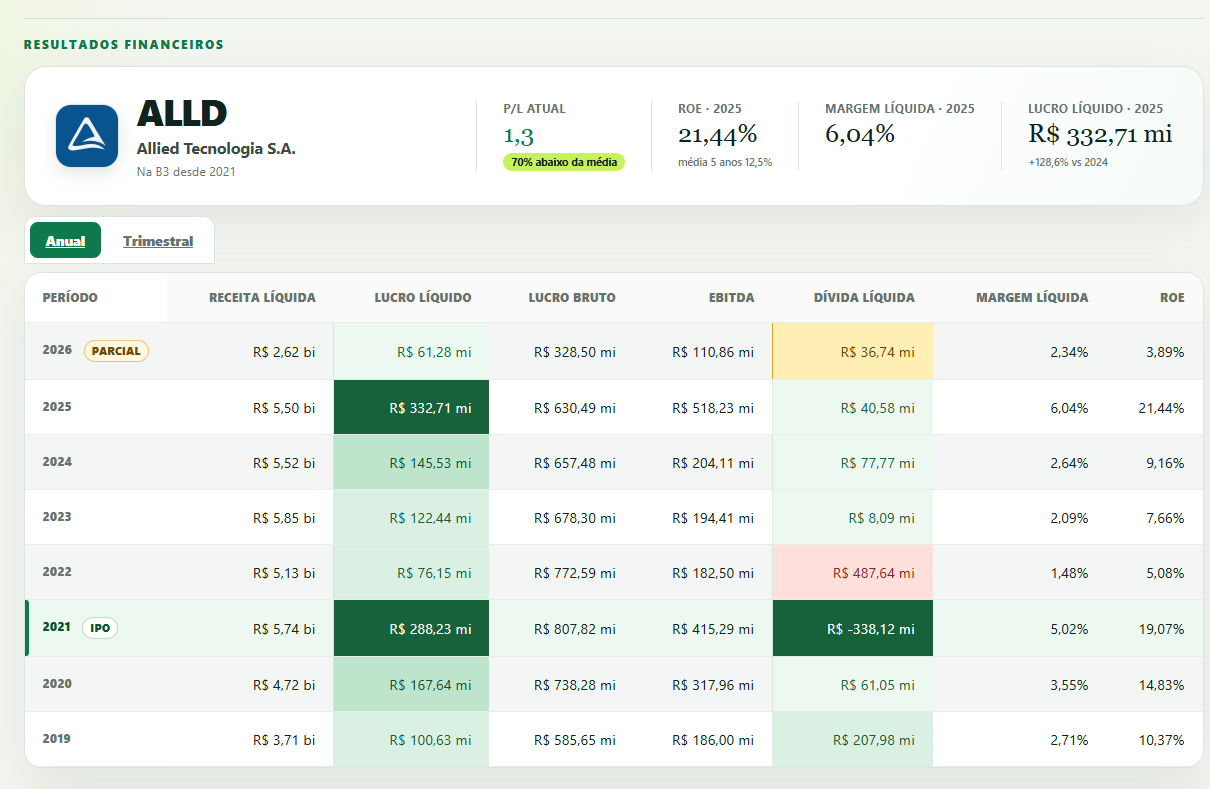This screenshot has width=1210, height=789.
Task: Click the 2021 dívida líquida cell R$ -338,12 mi
Action: (x=852, y=628)
